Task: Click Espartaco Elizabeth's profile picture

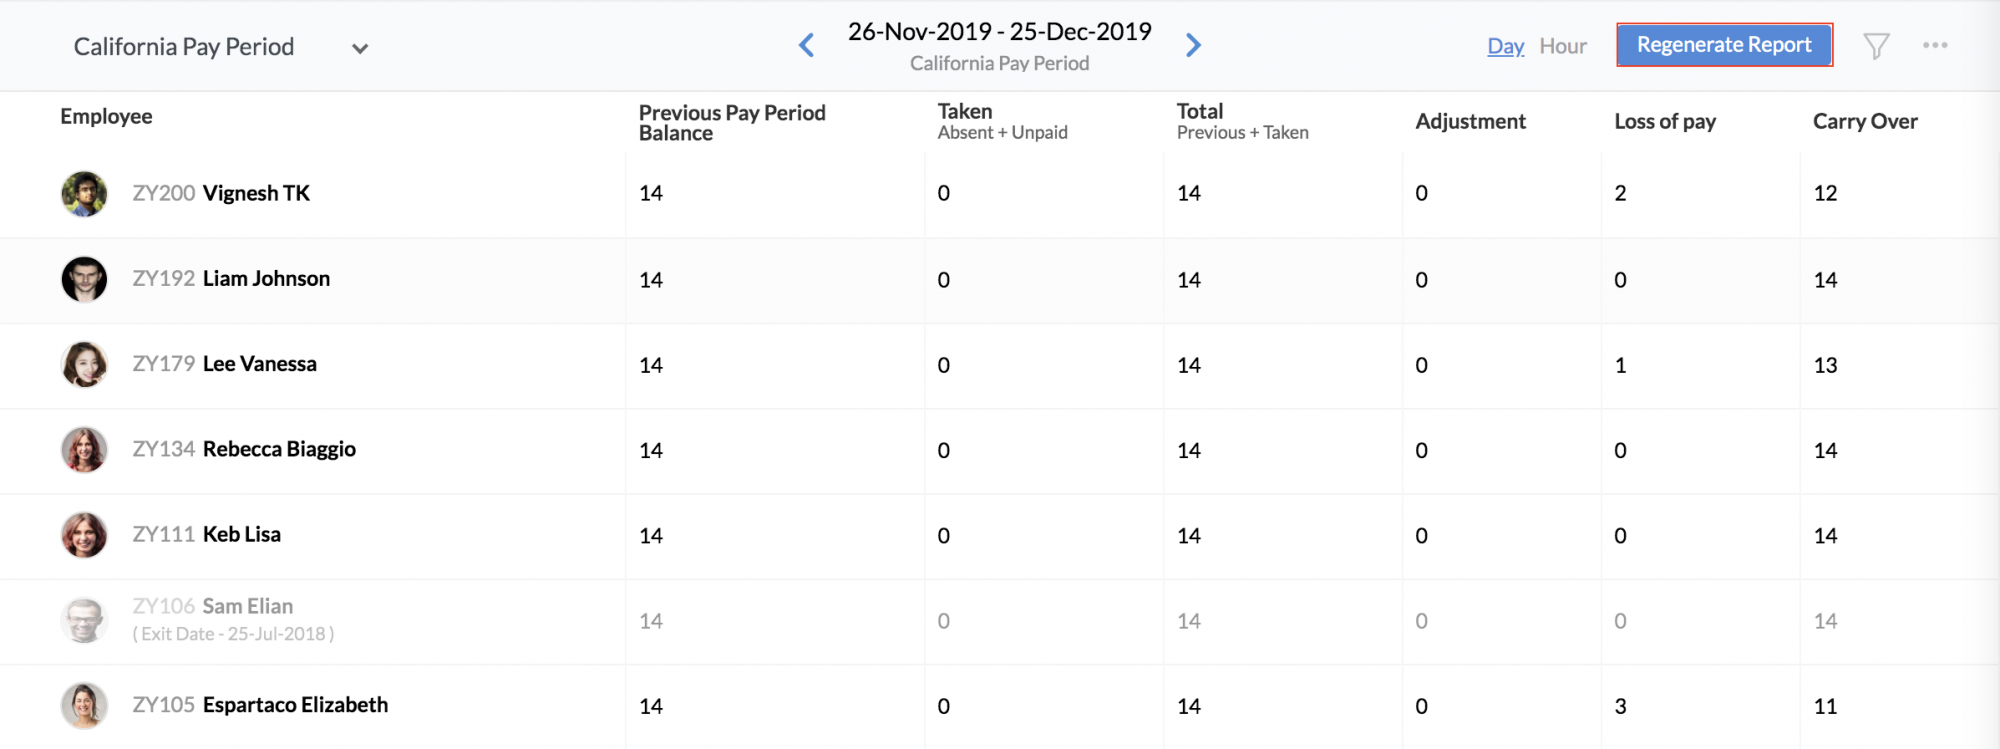Action: tap(84, 705)
